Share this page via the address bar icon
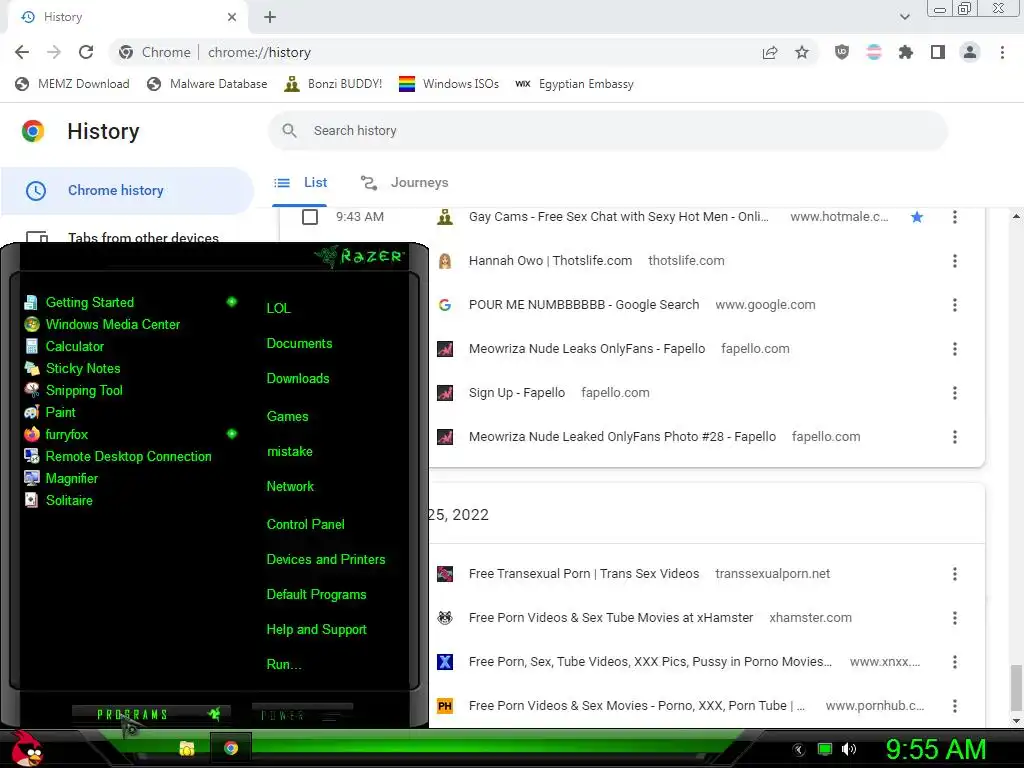 pos(770,52)
